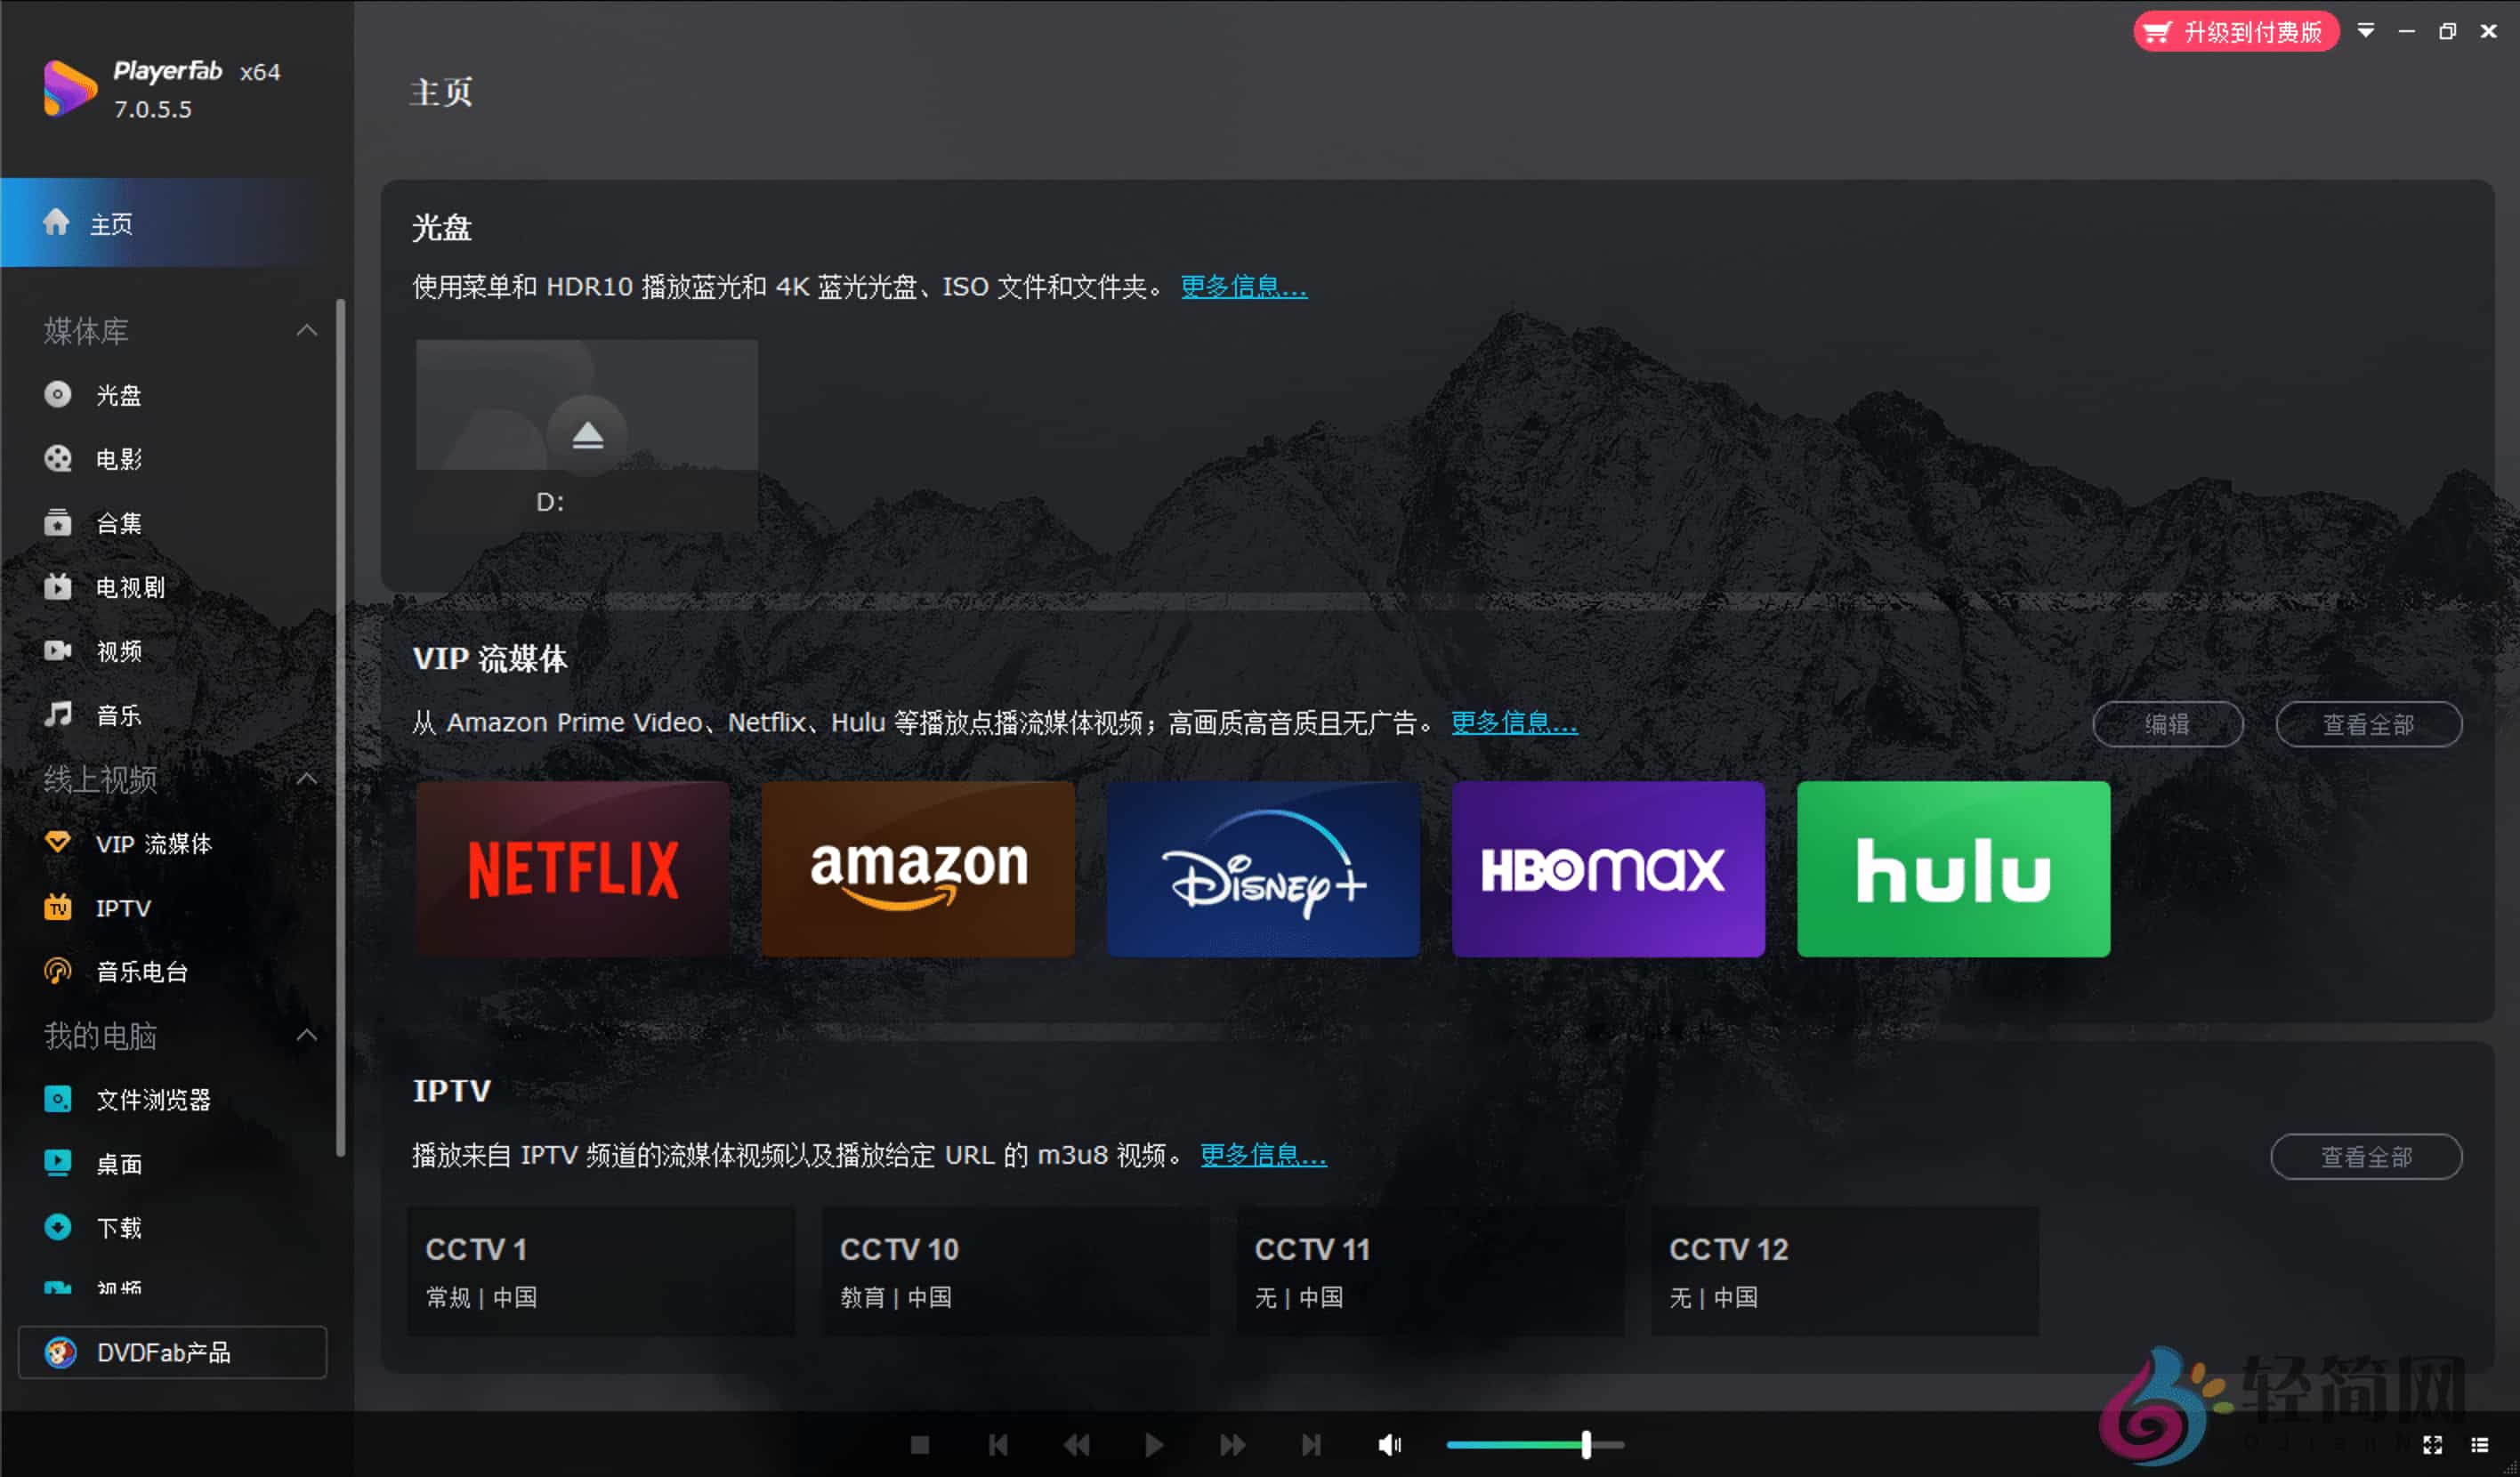Click the PlayerFab logo icon

pyautogui.click(x=70, y=88)
